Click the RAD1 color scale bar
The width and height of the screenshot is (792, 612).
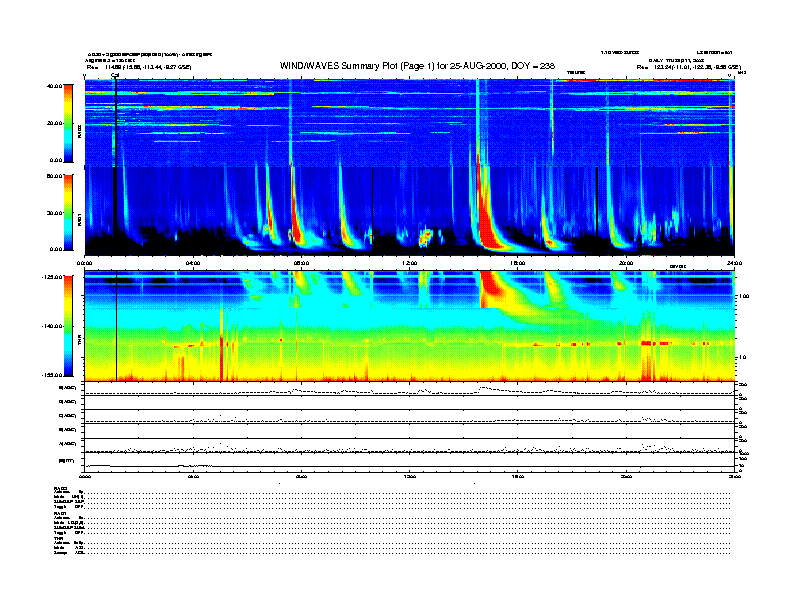click(x=68, y=213)
